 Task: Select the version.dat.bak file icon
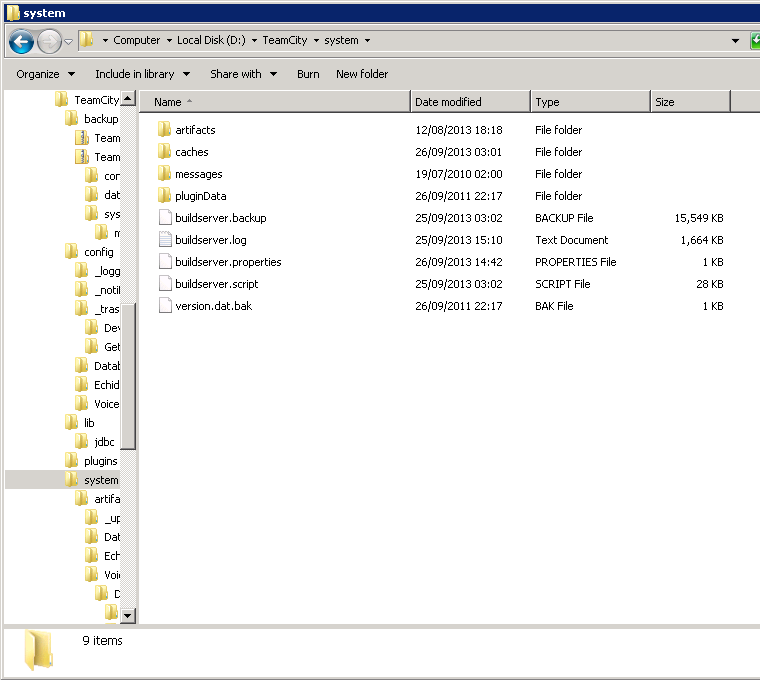click(165, 305)
